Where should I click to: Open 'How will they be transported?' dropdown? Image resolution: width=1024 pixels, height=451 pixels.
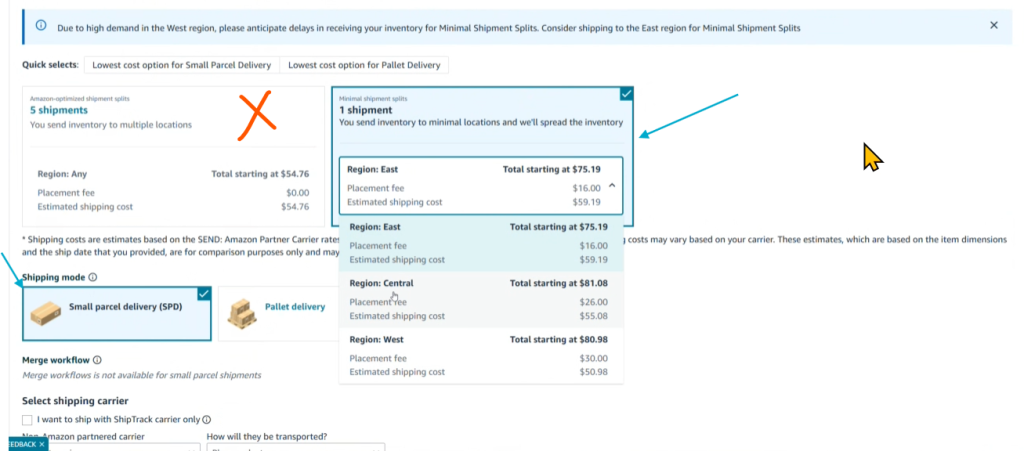coord(295,447)
